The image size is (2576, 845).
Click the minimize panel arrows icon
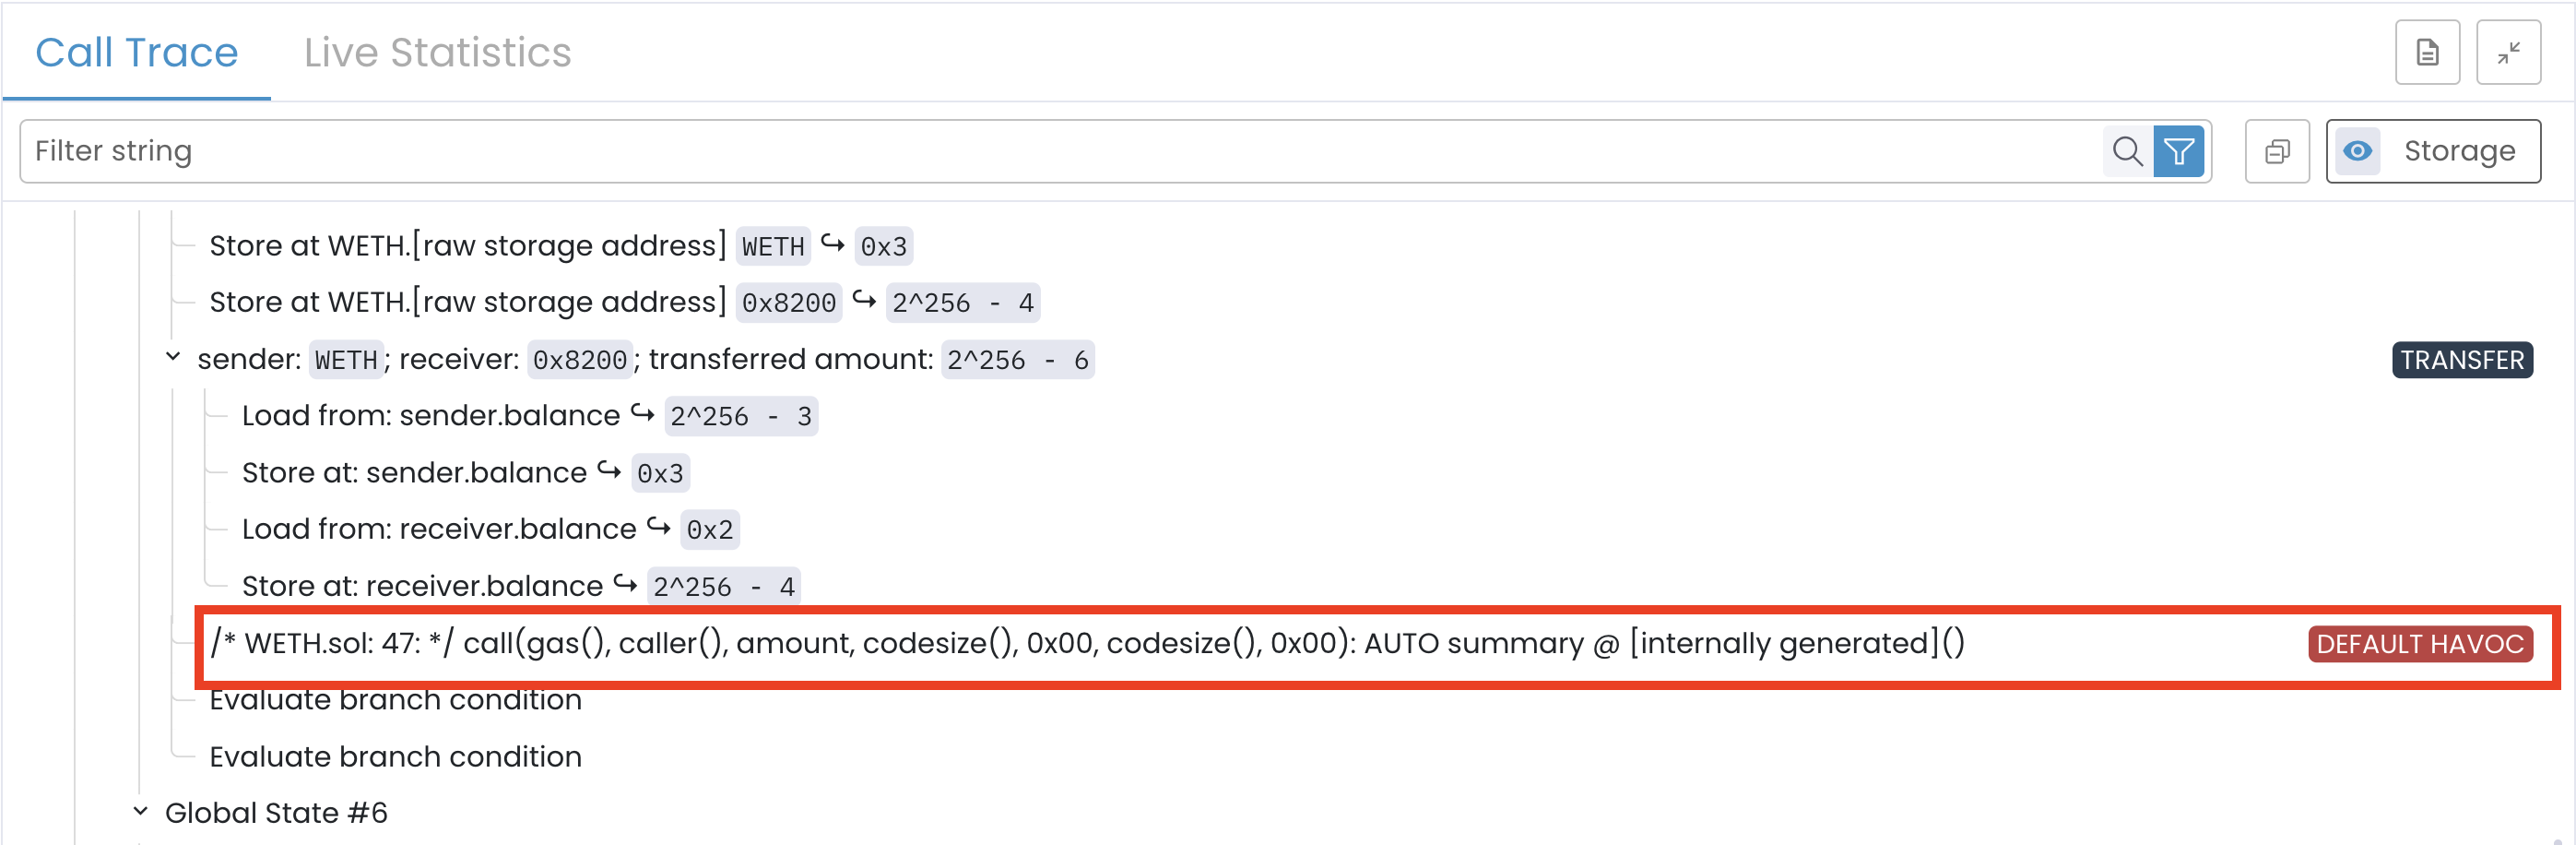pyautogui.click(x=2508, y=53)
